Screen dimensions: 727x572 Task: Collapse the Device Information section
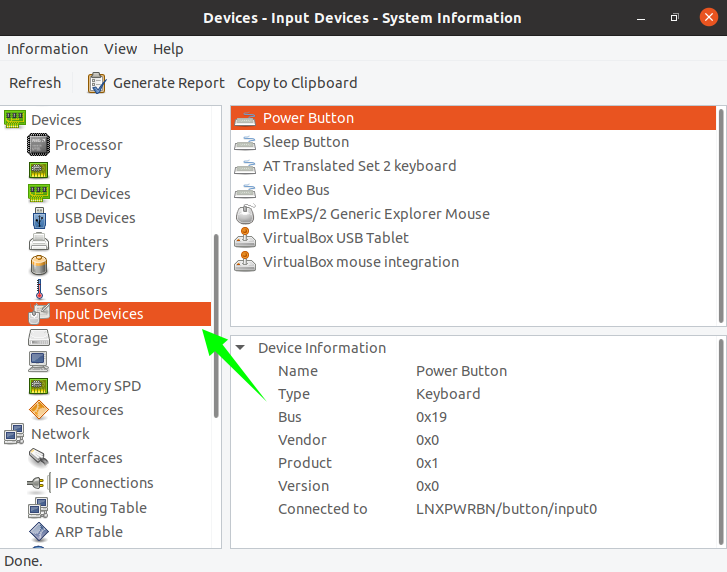click(x=240, y=348)
